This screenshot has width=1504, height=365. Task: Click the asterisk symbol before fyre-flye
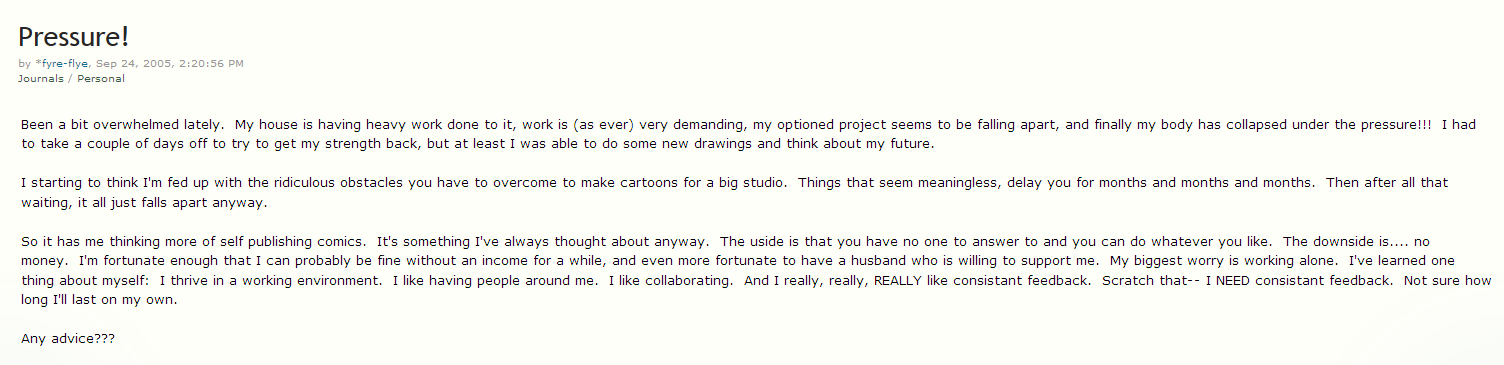[x=37, y=62]
